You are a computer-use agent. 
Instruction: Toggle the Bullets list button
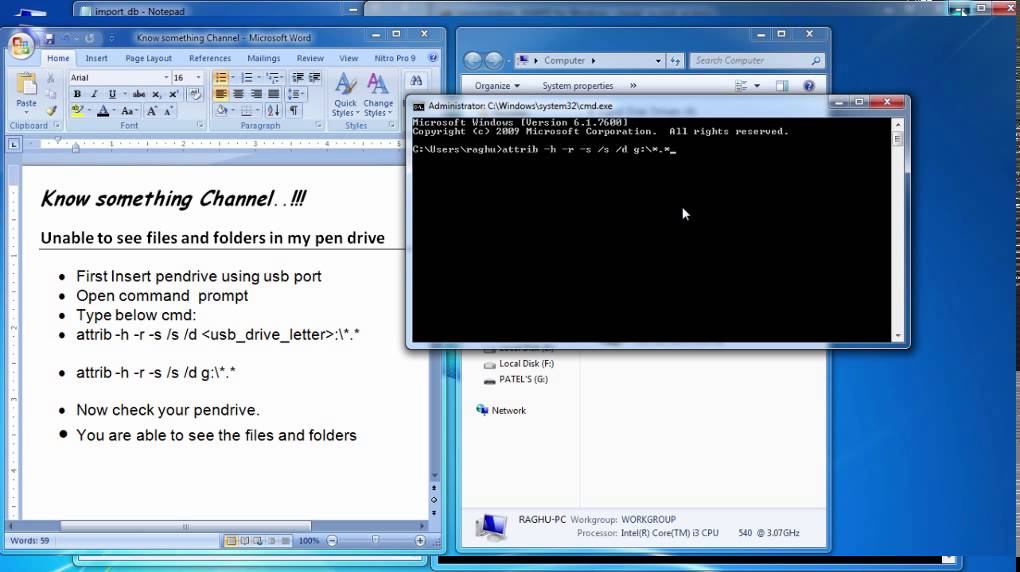(221, 77)
